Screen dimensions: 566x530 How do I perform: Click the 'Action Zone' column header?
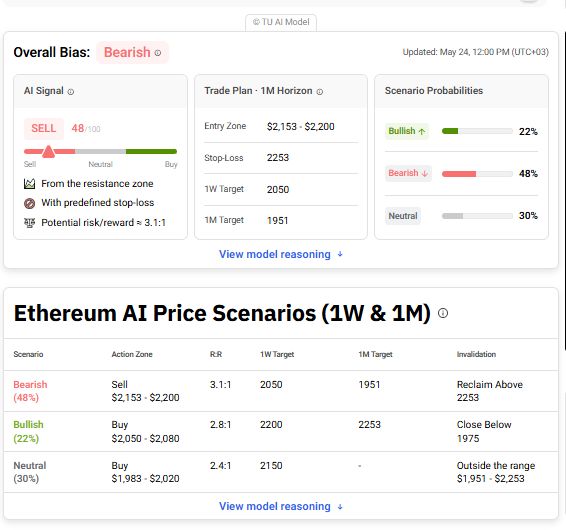pyautogui.click(x=132, y=354)
